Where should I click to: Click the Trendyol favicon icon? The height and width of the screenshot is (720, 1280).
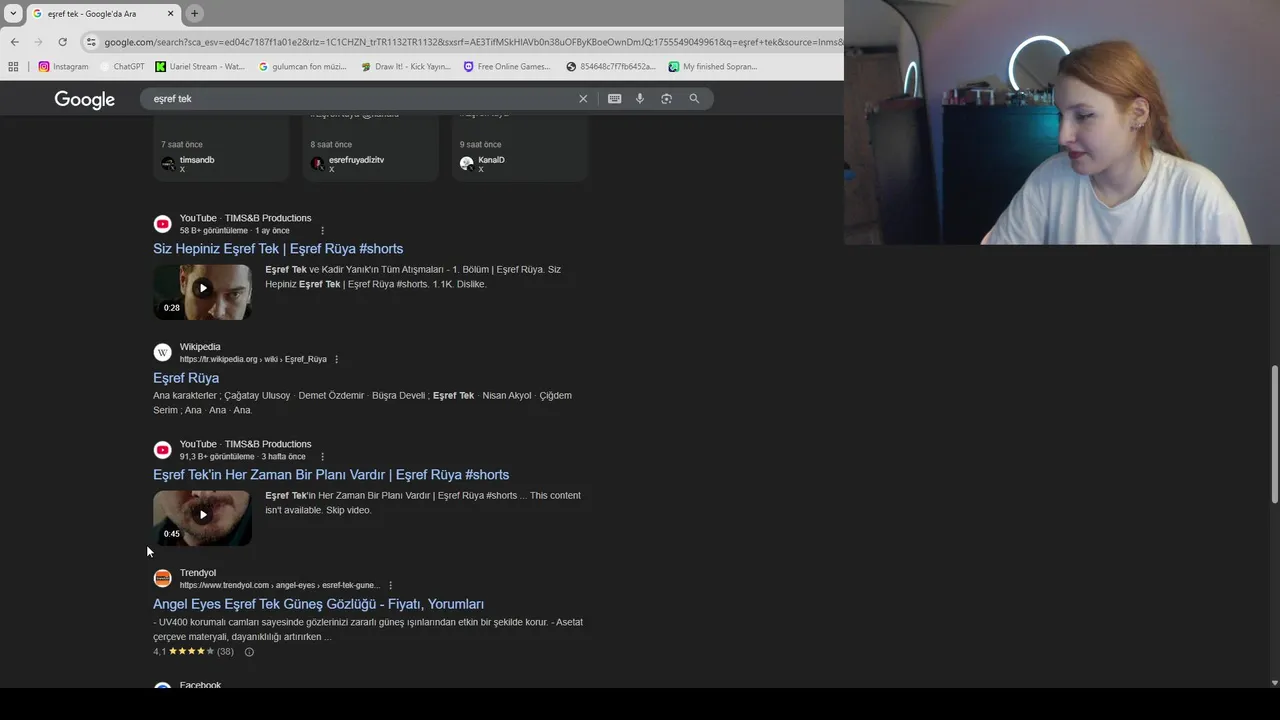click(162, 579)
